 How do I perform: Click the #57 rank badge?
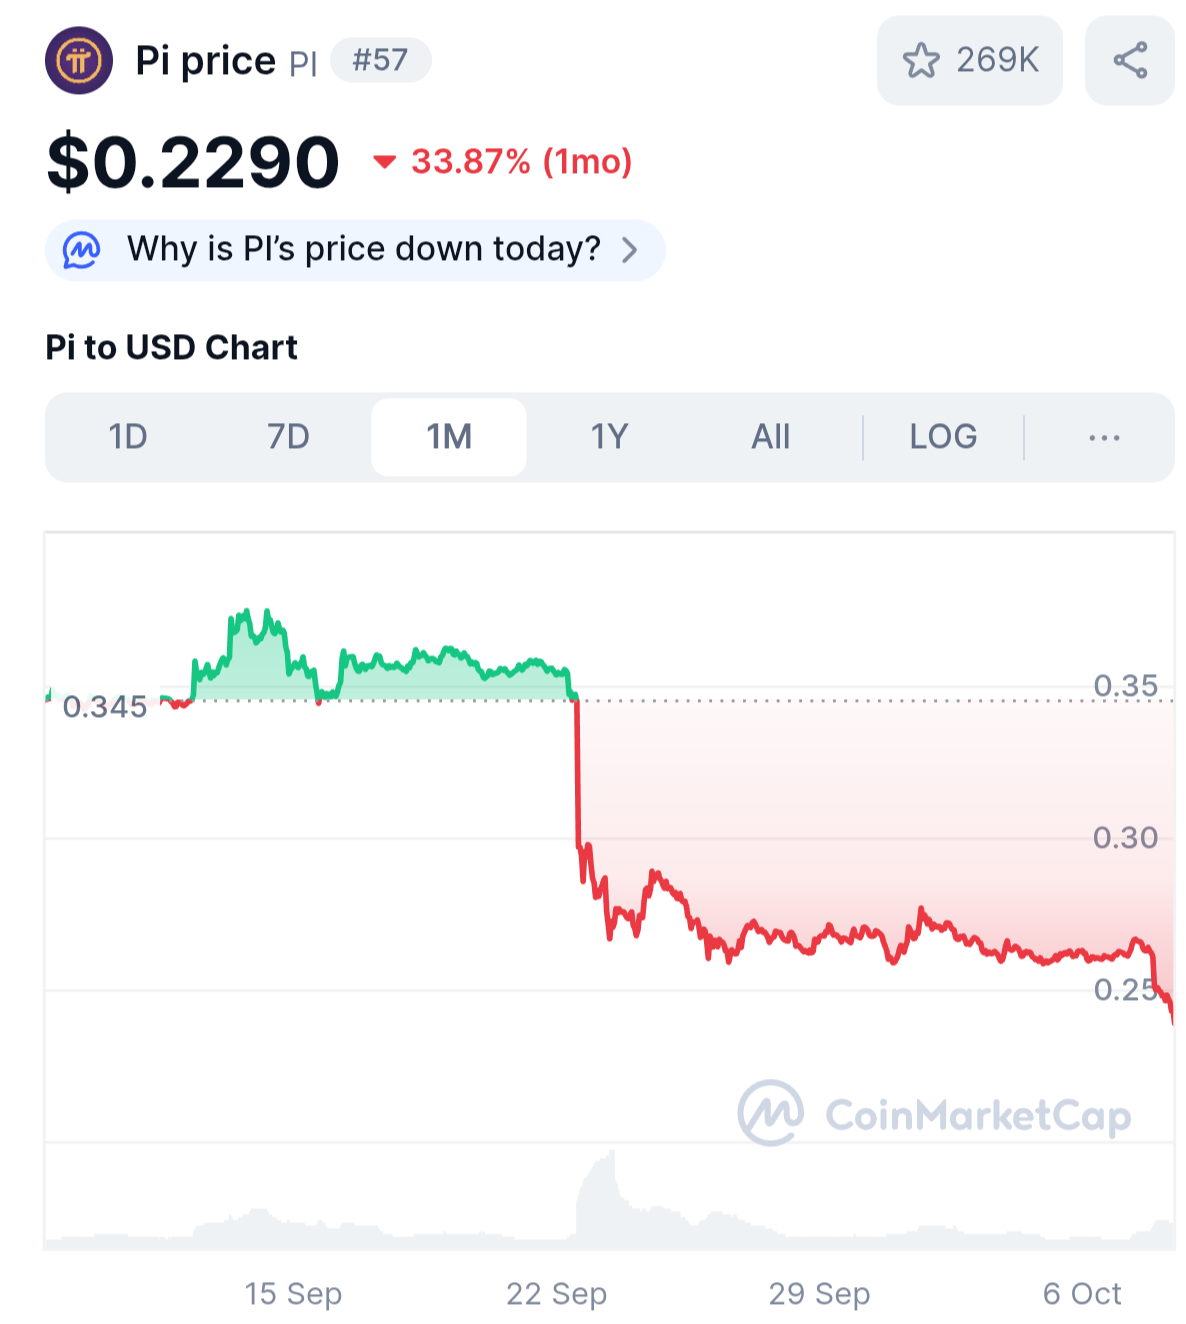tap(380, 60)
